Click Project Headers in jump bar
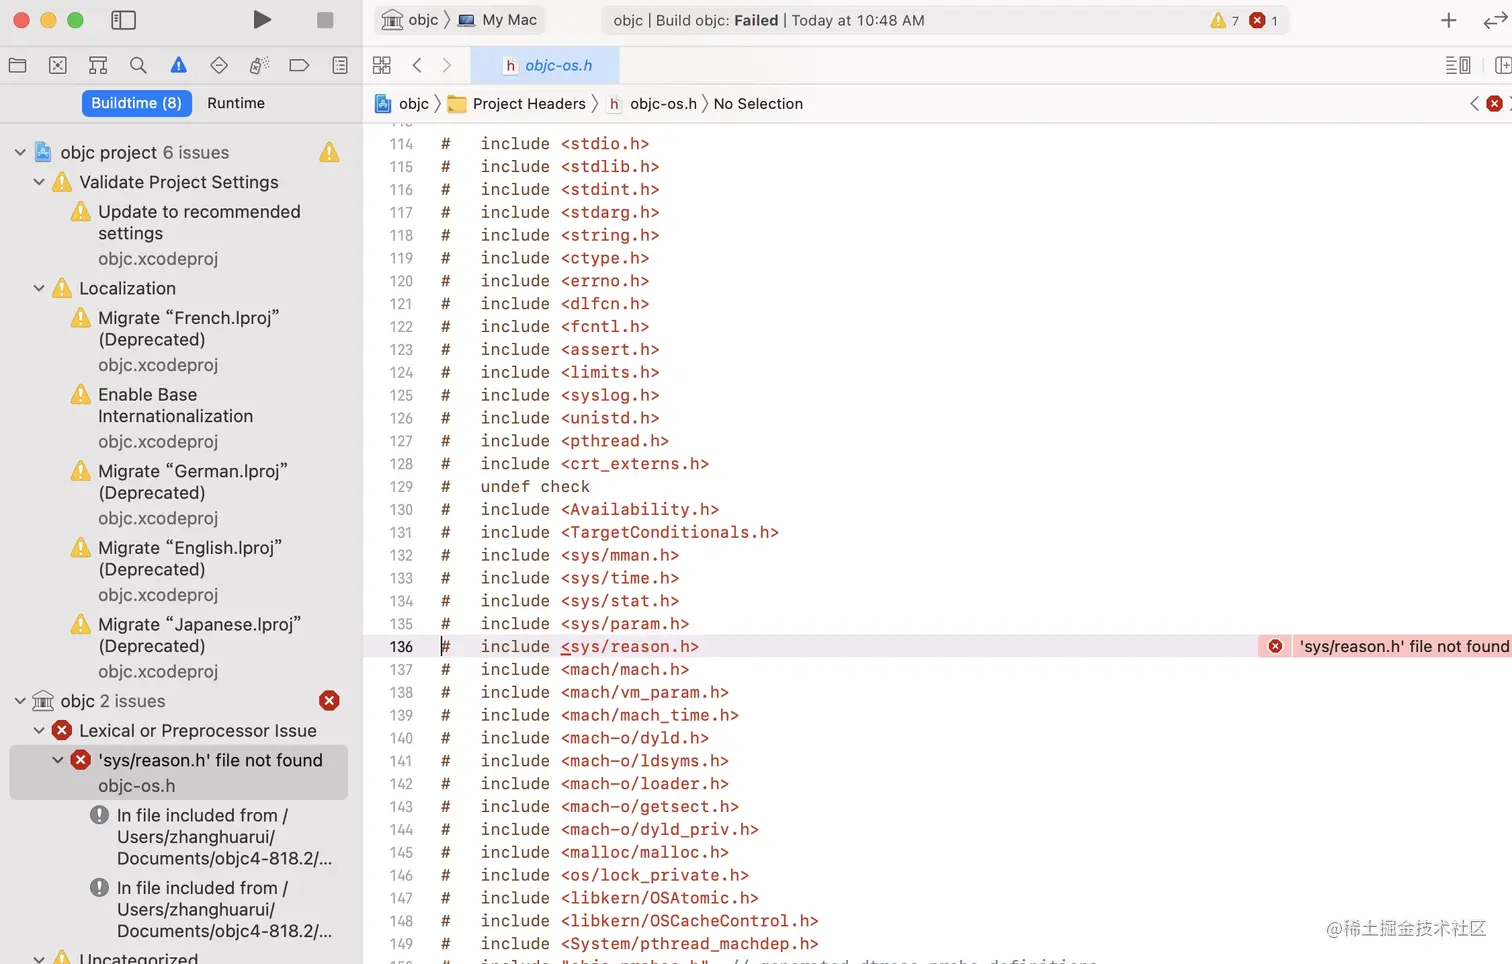1512x964 pixels. [517, 103]
